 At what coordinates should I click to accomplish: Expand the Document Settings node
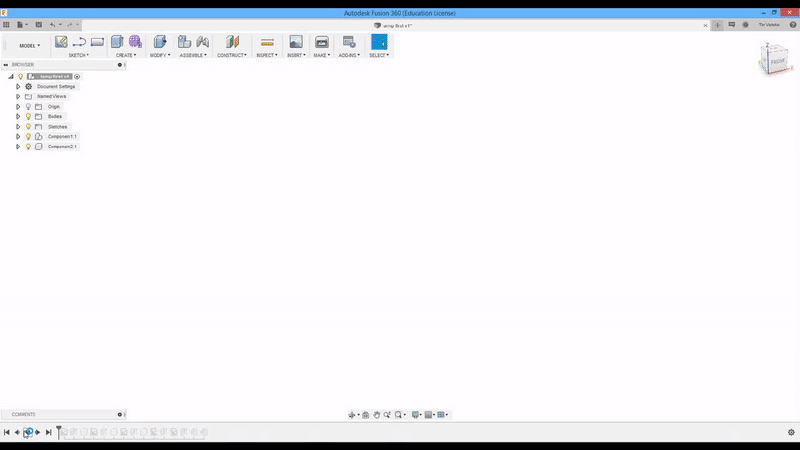click(18, 87)
